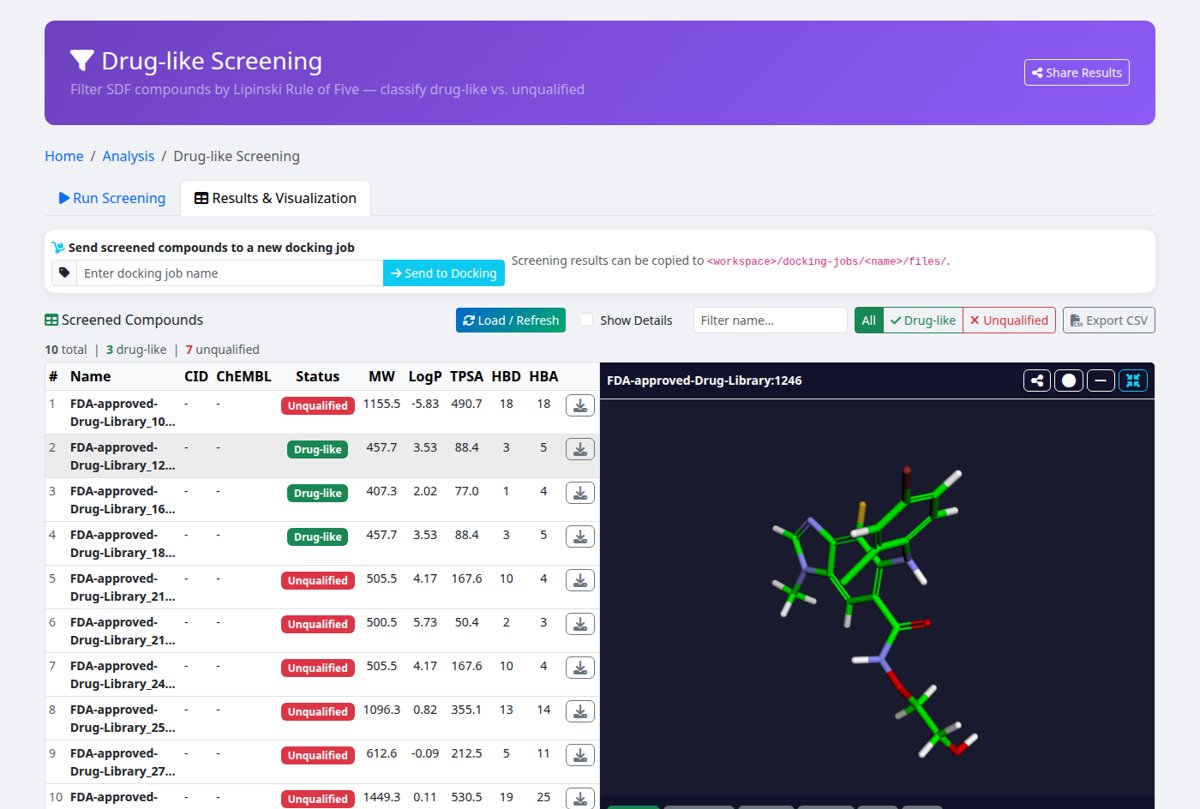Open the Analysis breadcrumb link
This screenshot has height=809, width=1200.
(x=128, y=156)
